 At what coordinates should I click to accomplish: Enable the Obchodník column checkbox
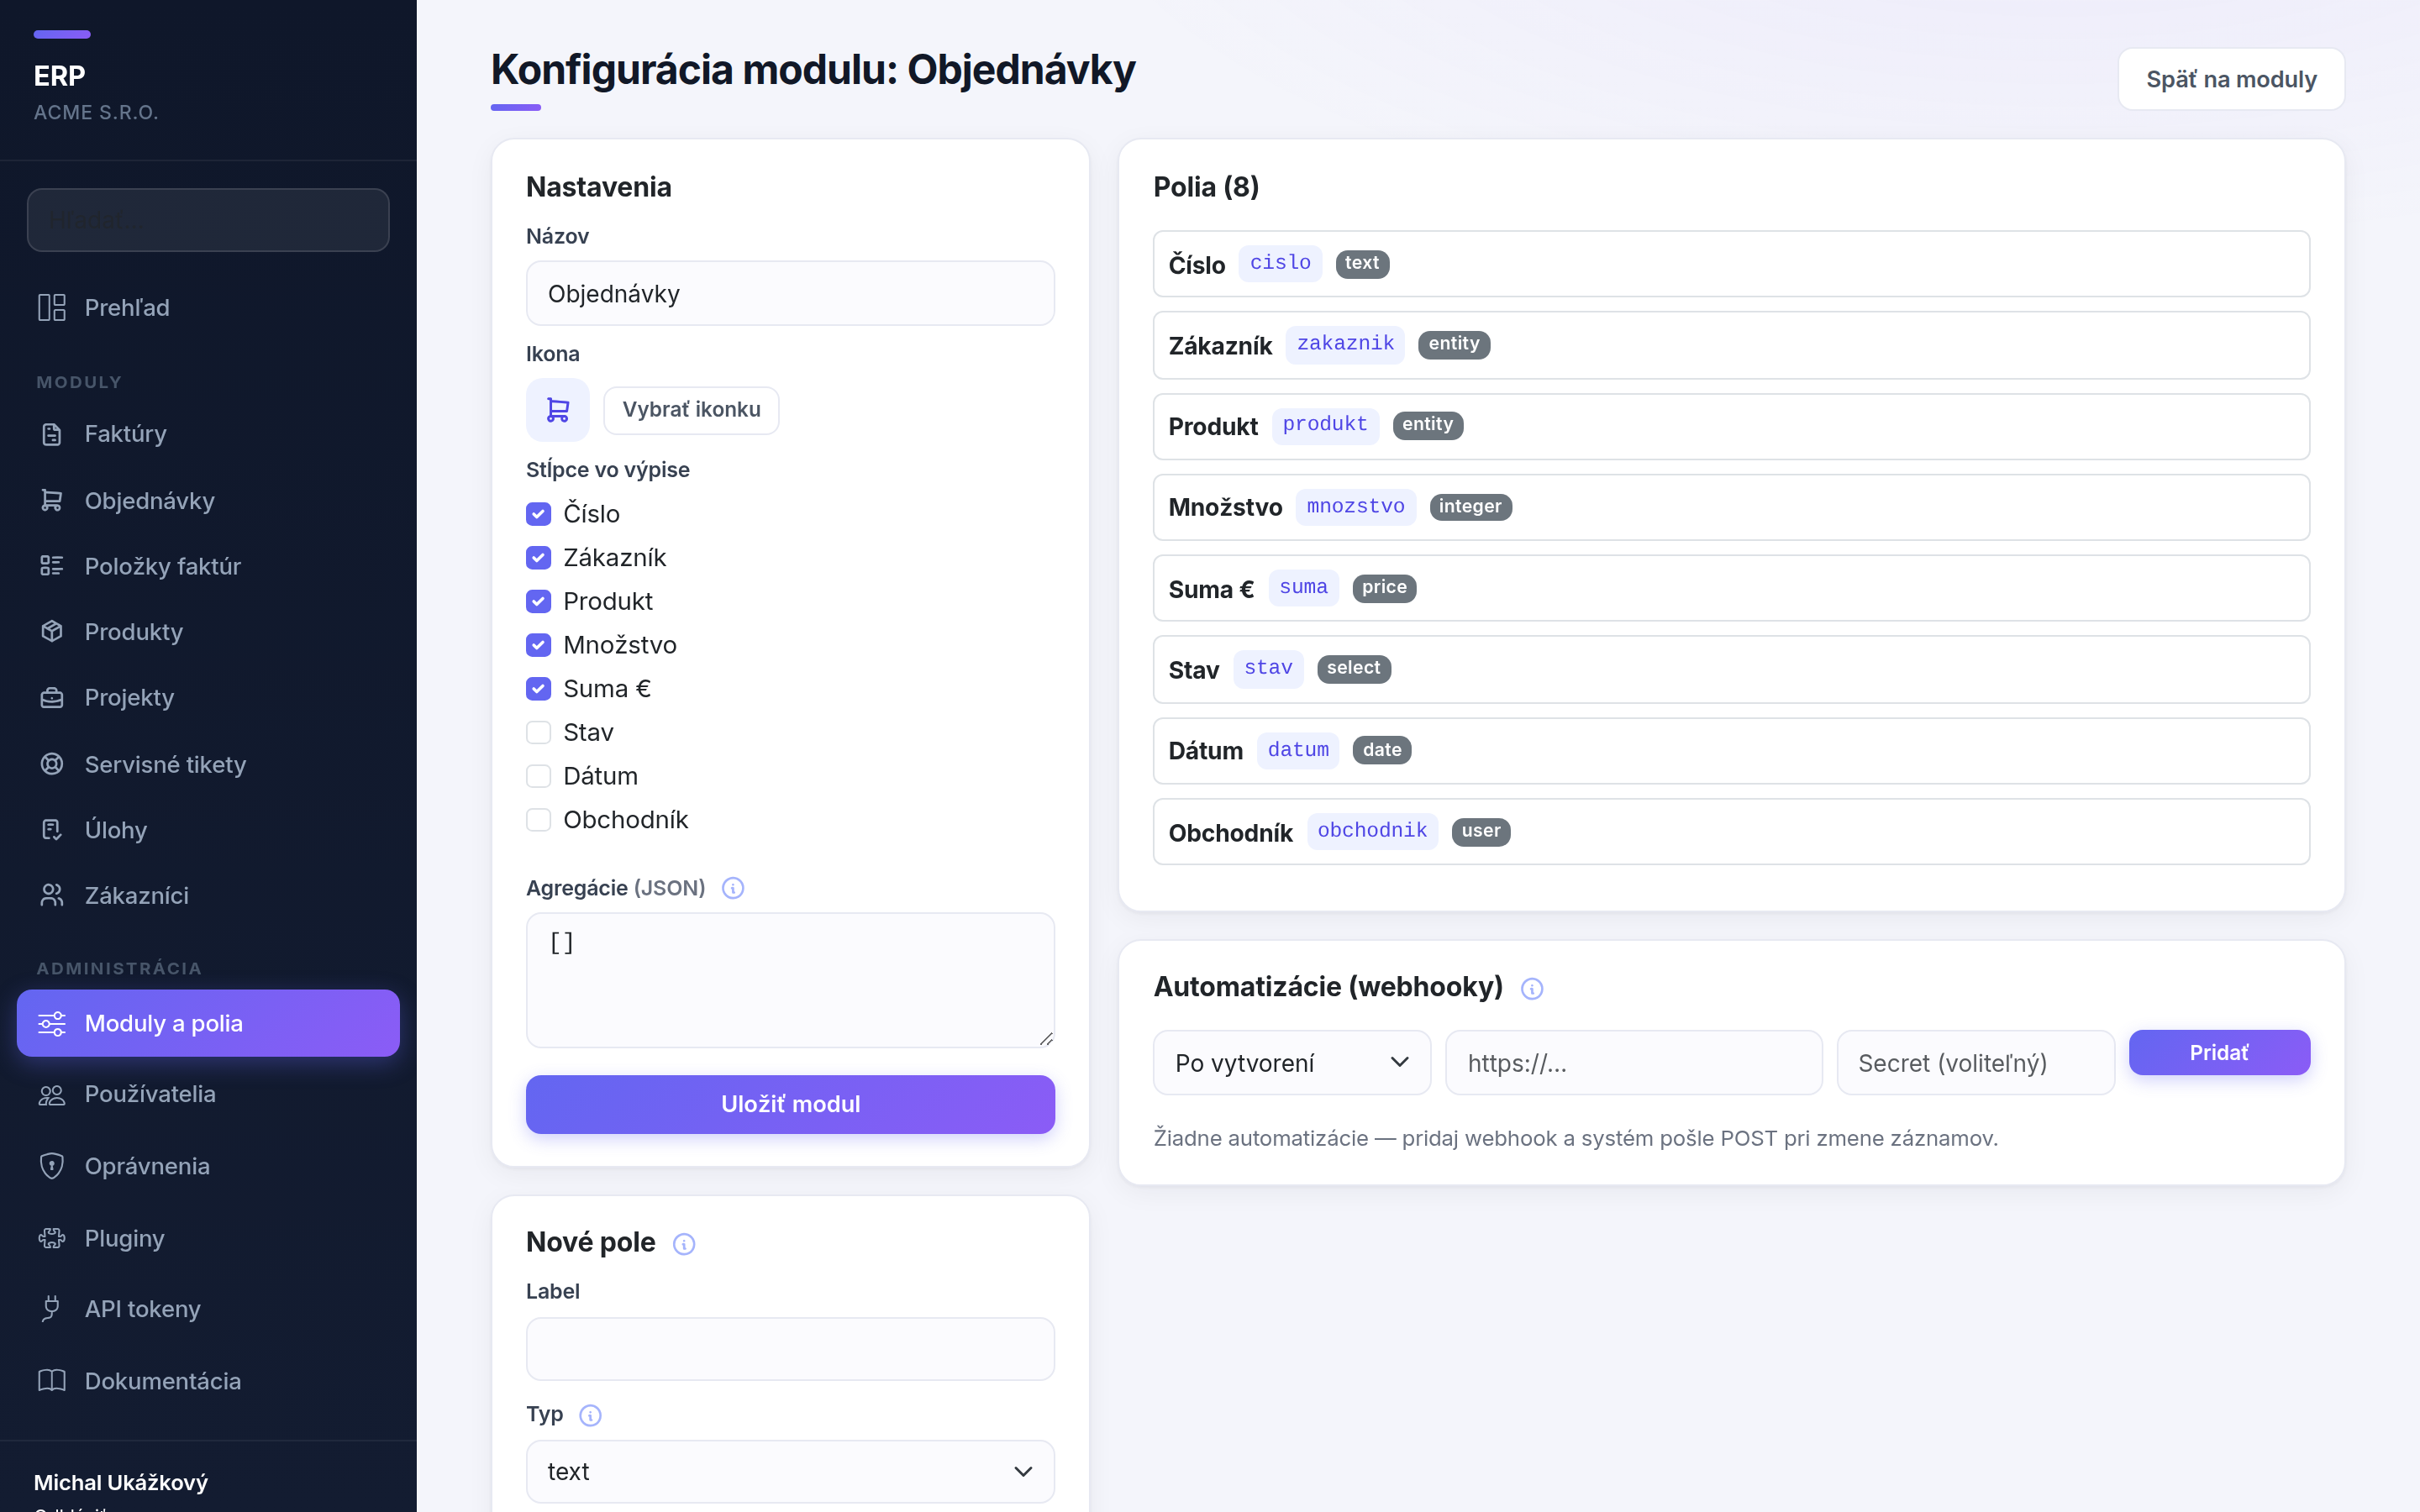click(x=539, y=820)
